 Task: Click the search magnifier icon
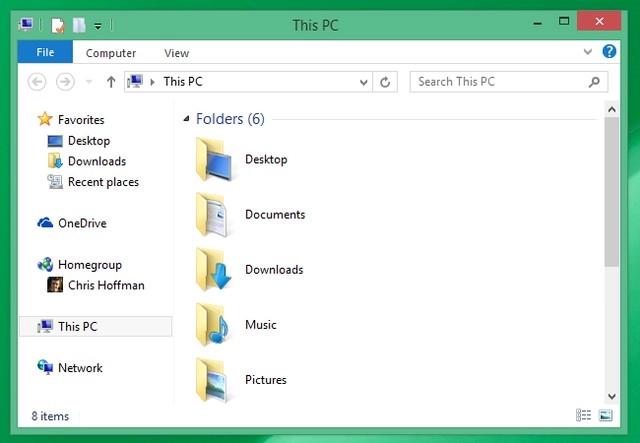click(x=594, y=82)
